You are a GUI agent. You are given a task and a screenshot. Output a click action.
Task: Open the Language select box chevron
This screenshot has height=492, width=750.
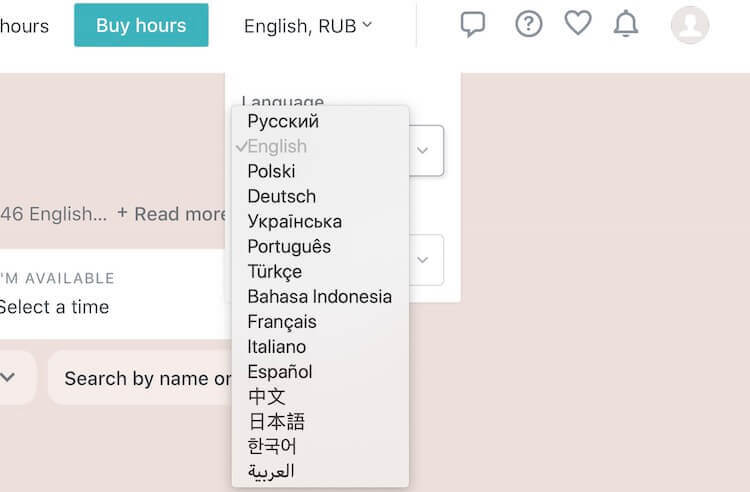click(423, 150)
